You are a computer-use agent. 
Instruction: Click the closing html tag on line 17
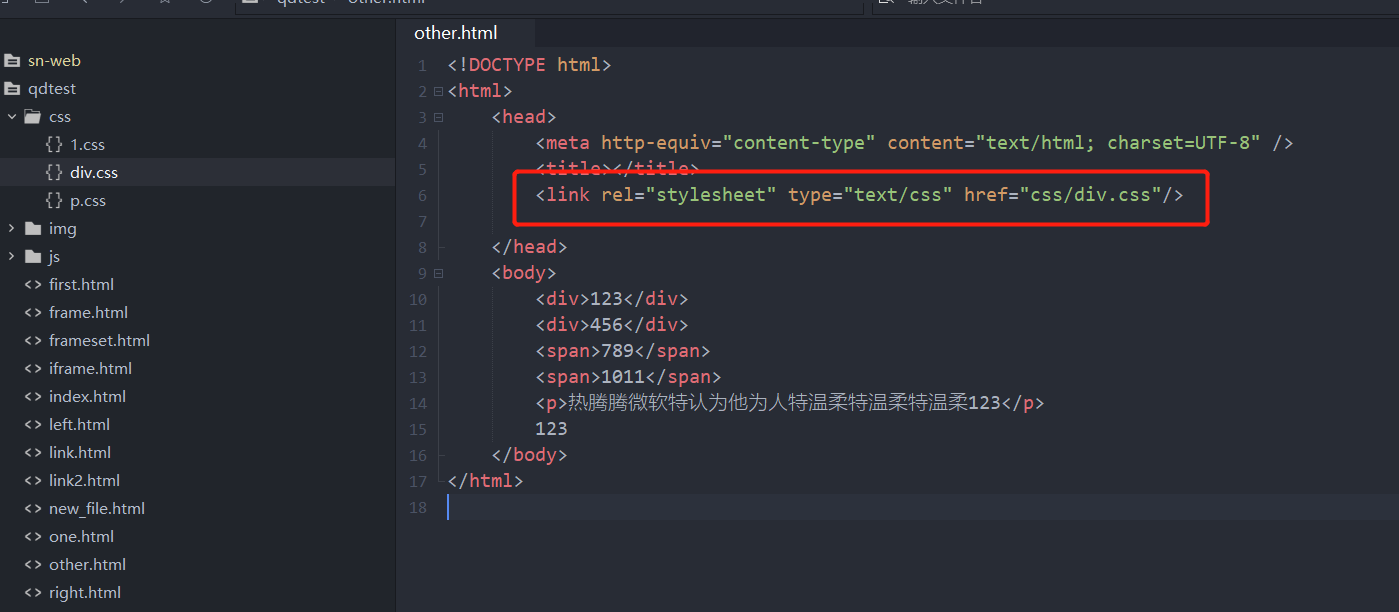(x=486, y=481)
